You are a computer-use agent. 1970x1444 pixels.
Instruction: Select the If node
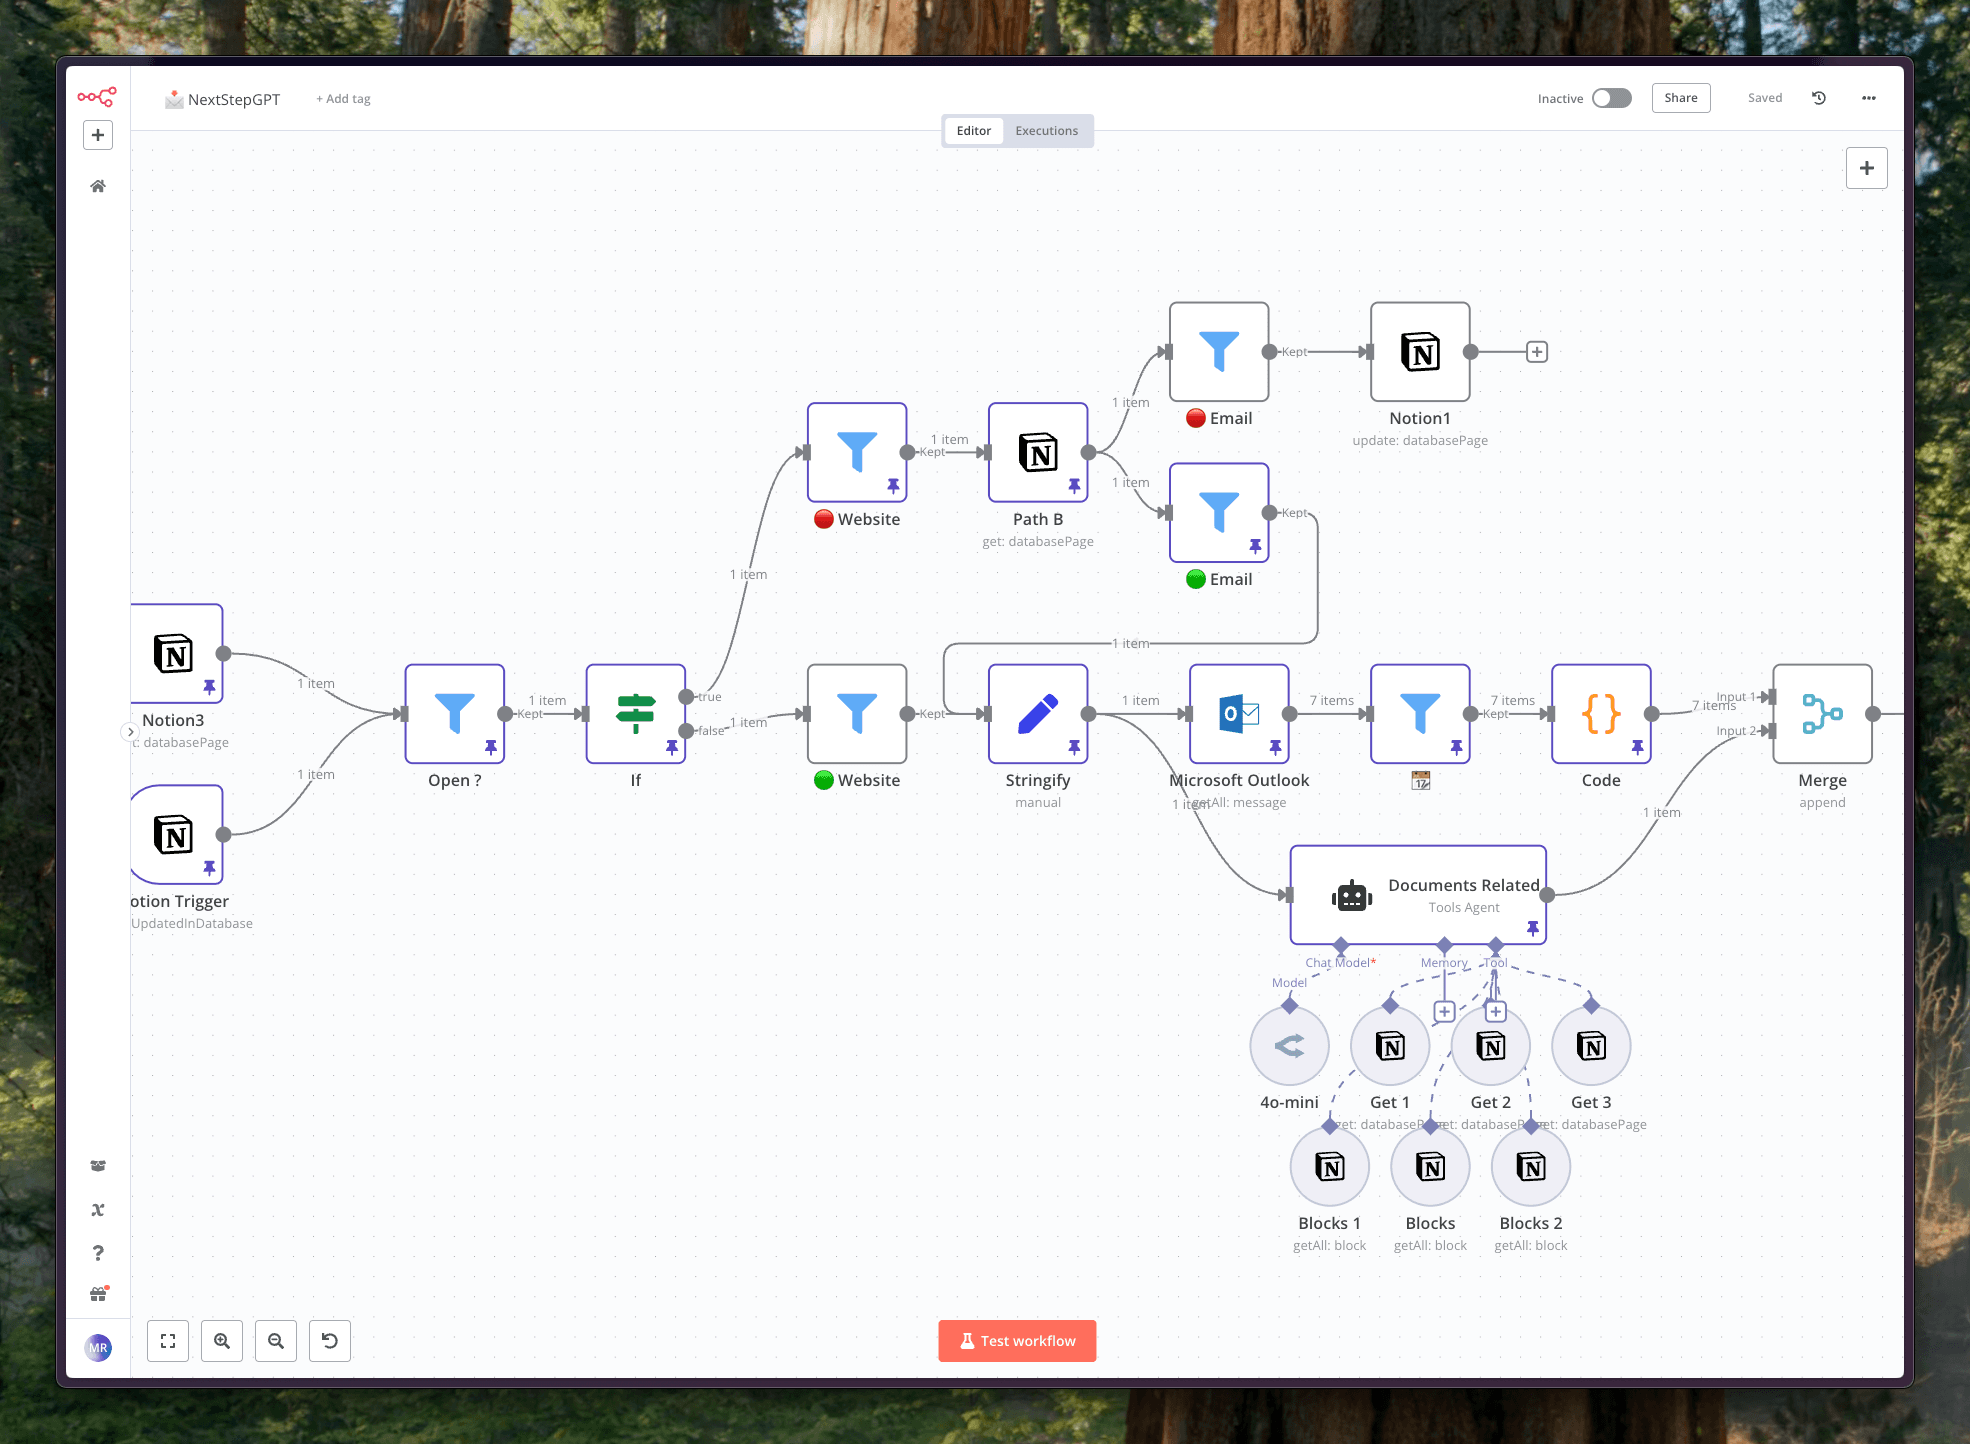(636, 714)
